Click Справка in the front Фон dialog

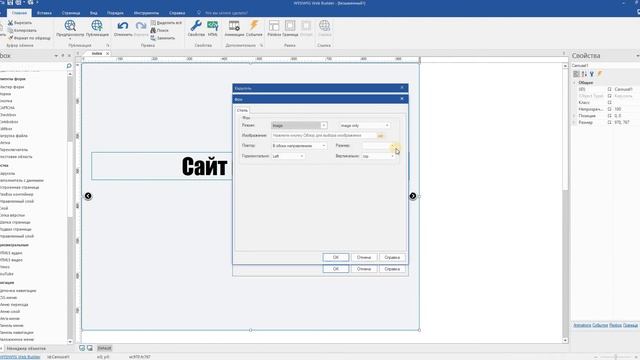point(392,258)
